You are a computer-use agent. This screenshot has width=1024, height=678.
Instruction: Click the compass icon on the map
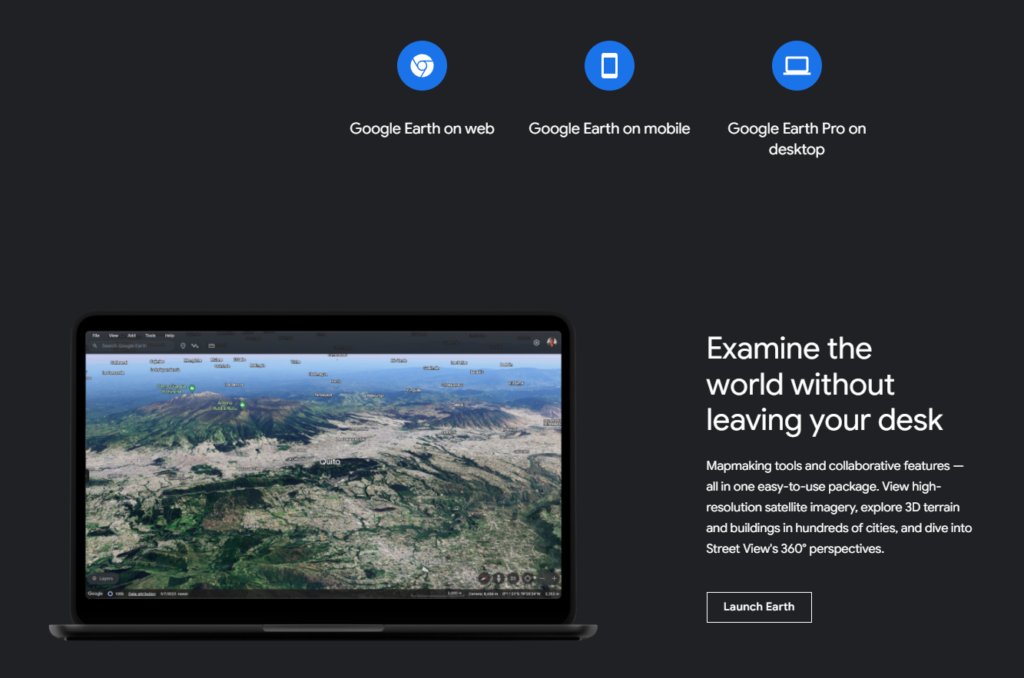tap(484, 577)
